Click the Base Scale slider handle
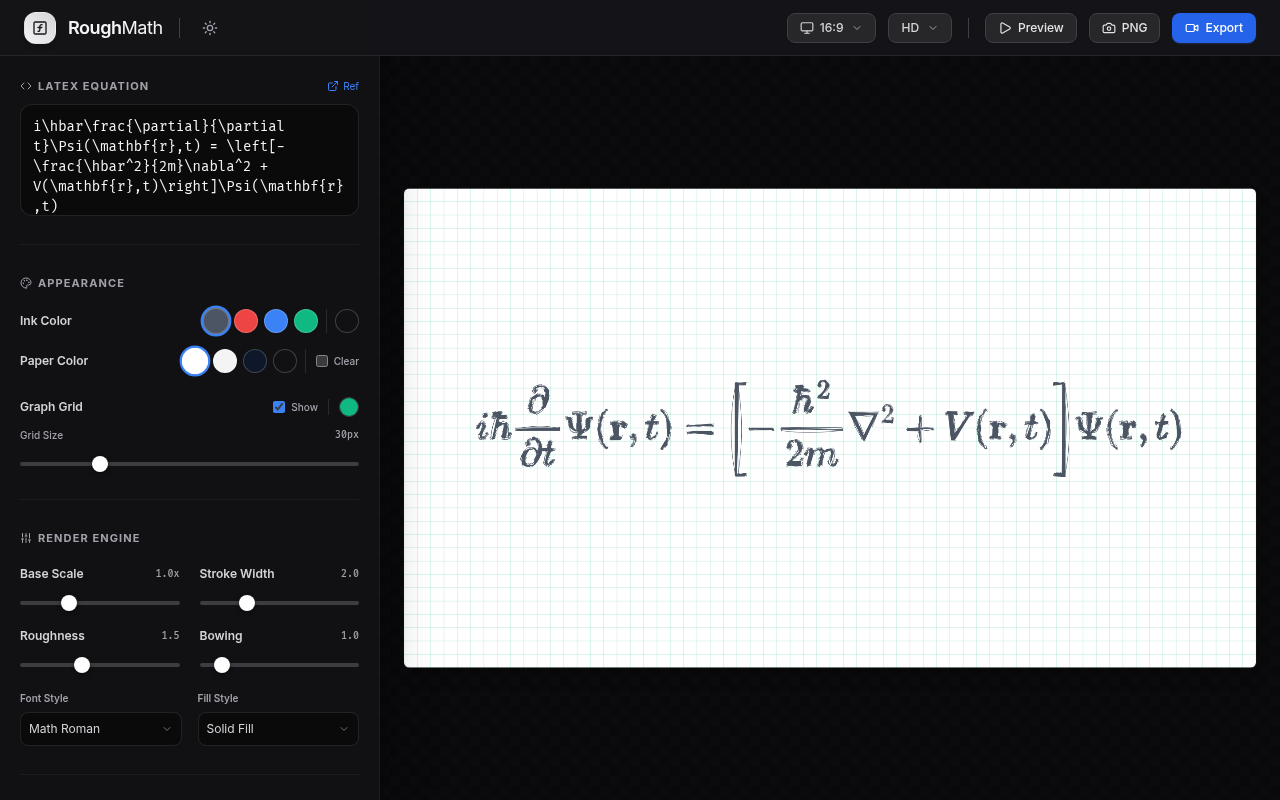Viewport: 1280px width, 800px height. point(69,603)
